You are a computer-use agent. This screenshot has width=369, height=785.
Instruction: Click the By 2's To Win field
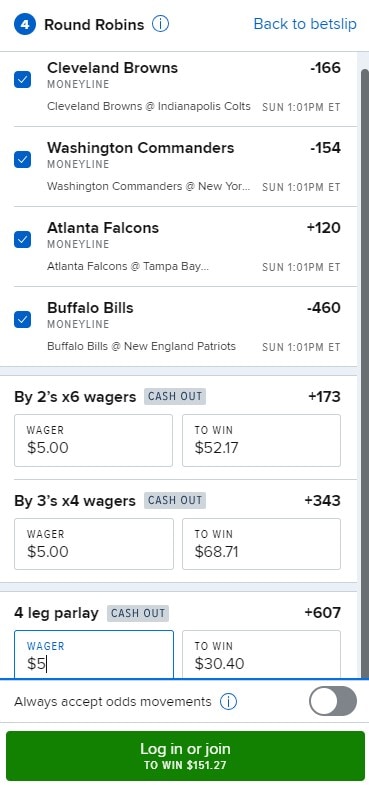pos(261,441)
